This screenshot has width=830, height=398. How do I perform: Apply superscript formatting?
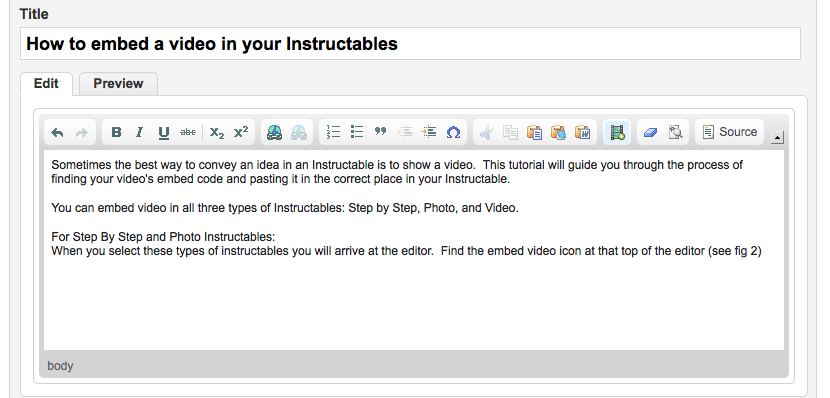tap(241, 132)
